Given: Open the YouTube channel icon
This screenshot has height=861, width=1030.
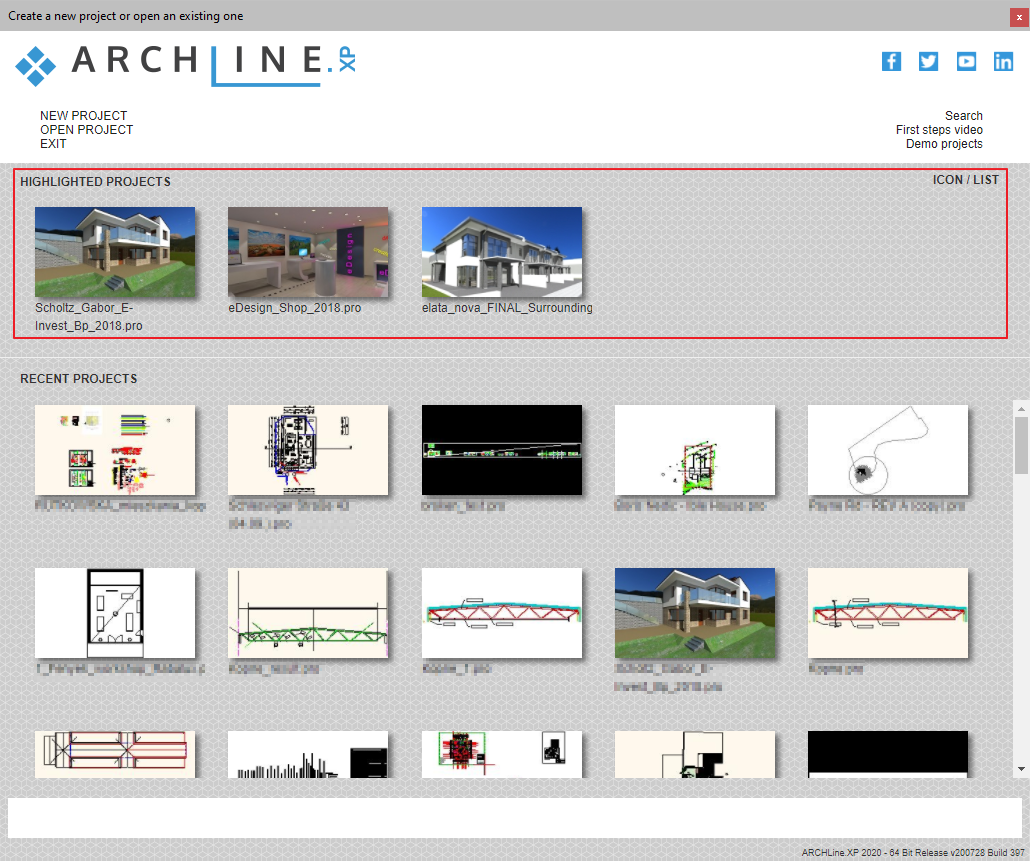Looking at the screenshot, I should (x=966, y=62).
